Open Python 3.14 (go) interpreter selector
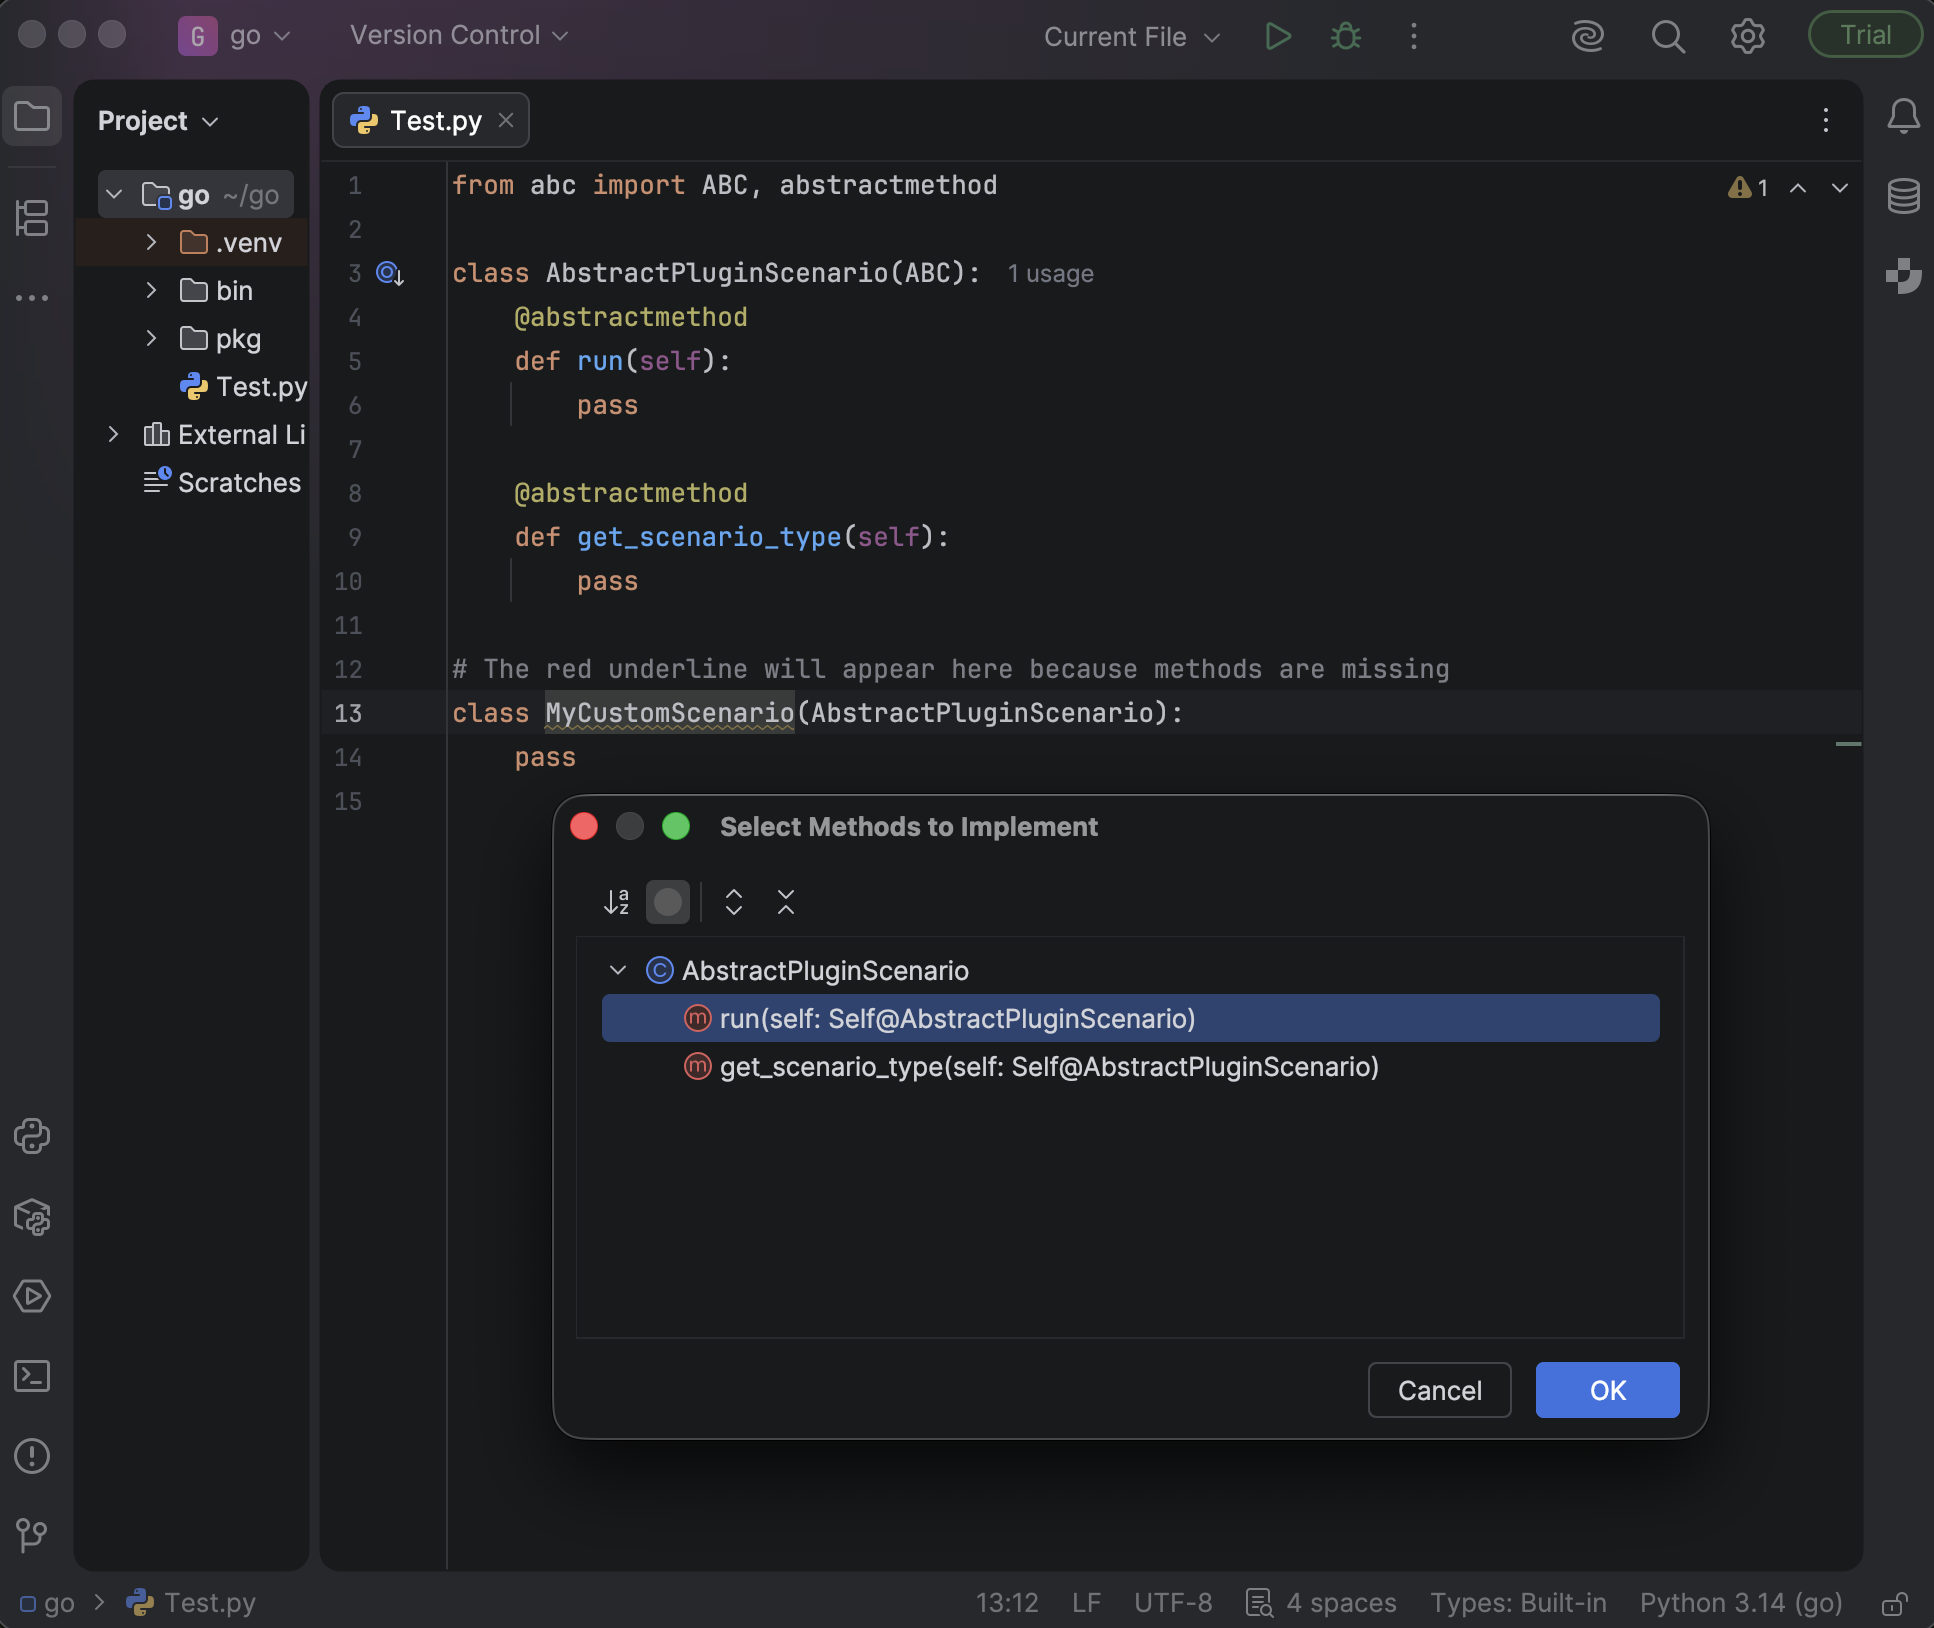The height and width of the screenshot is (1628, 1934). coord(1741,1603)
